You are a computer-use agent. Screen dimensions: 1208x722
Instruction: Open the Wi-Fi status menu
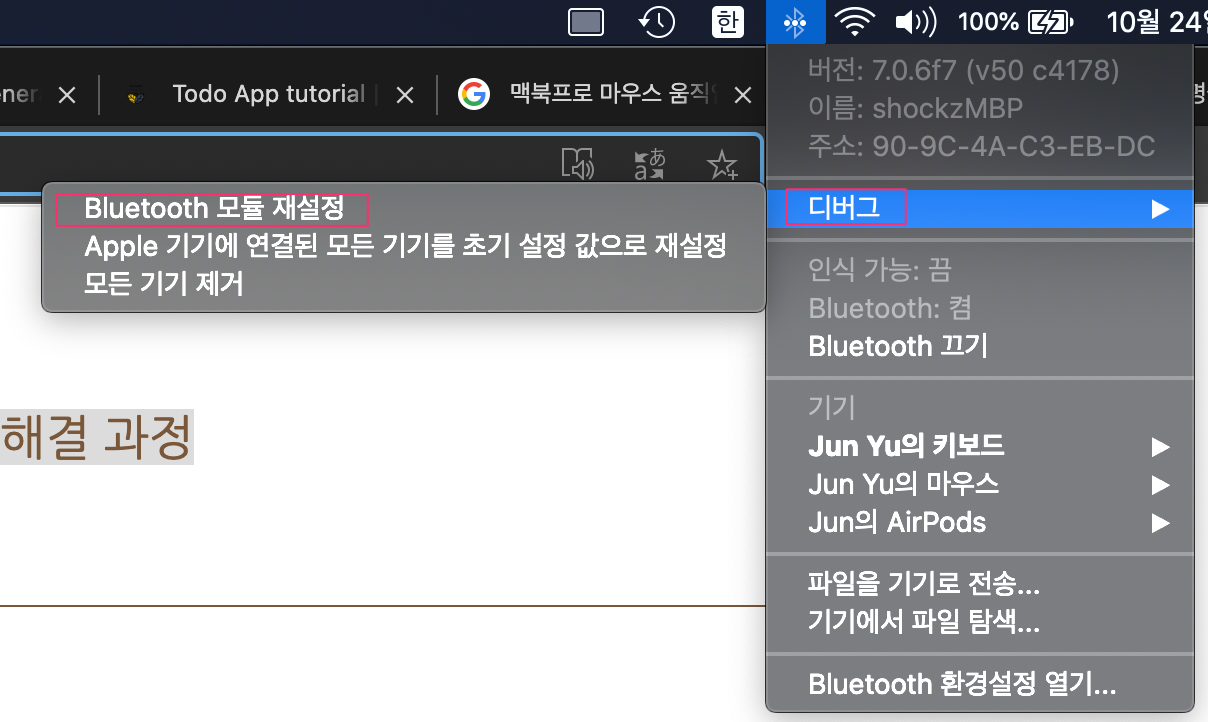point(856,22)
